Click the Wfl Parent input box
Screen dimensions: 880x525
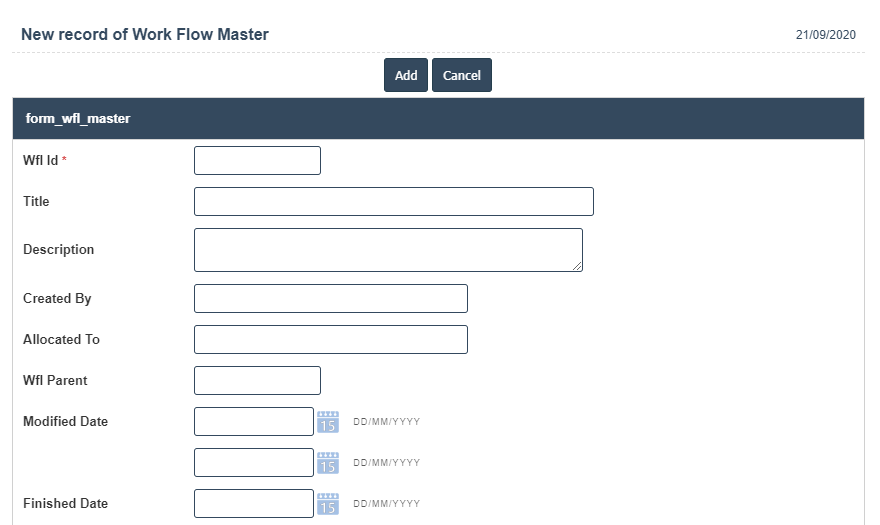coord(257,381)
